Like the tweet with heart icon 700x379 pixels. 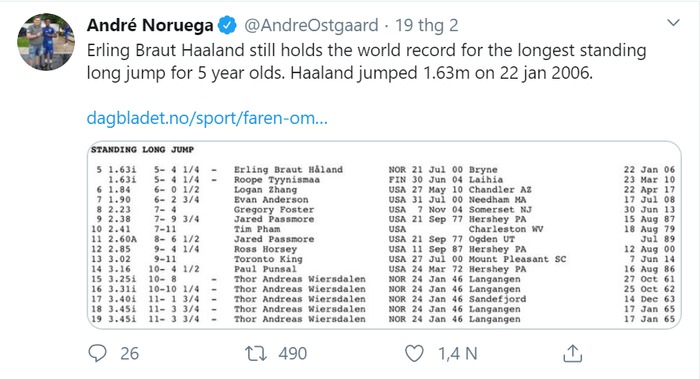tap(414, 354)
